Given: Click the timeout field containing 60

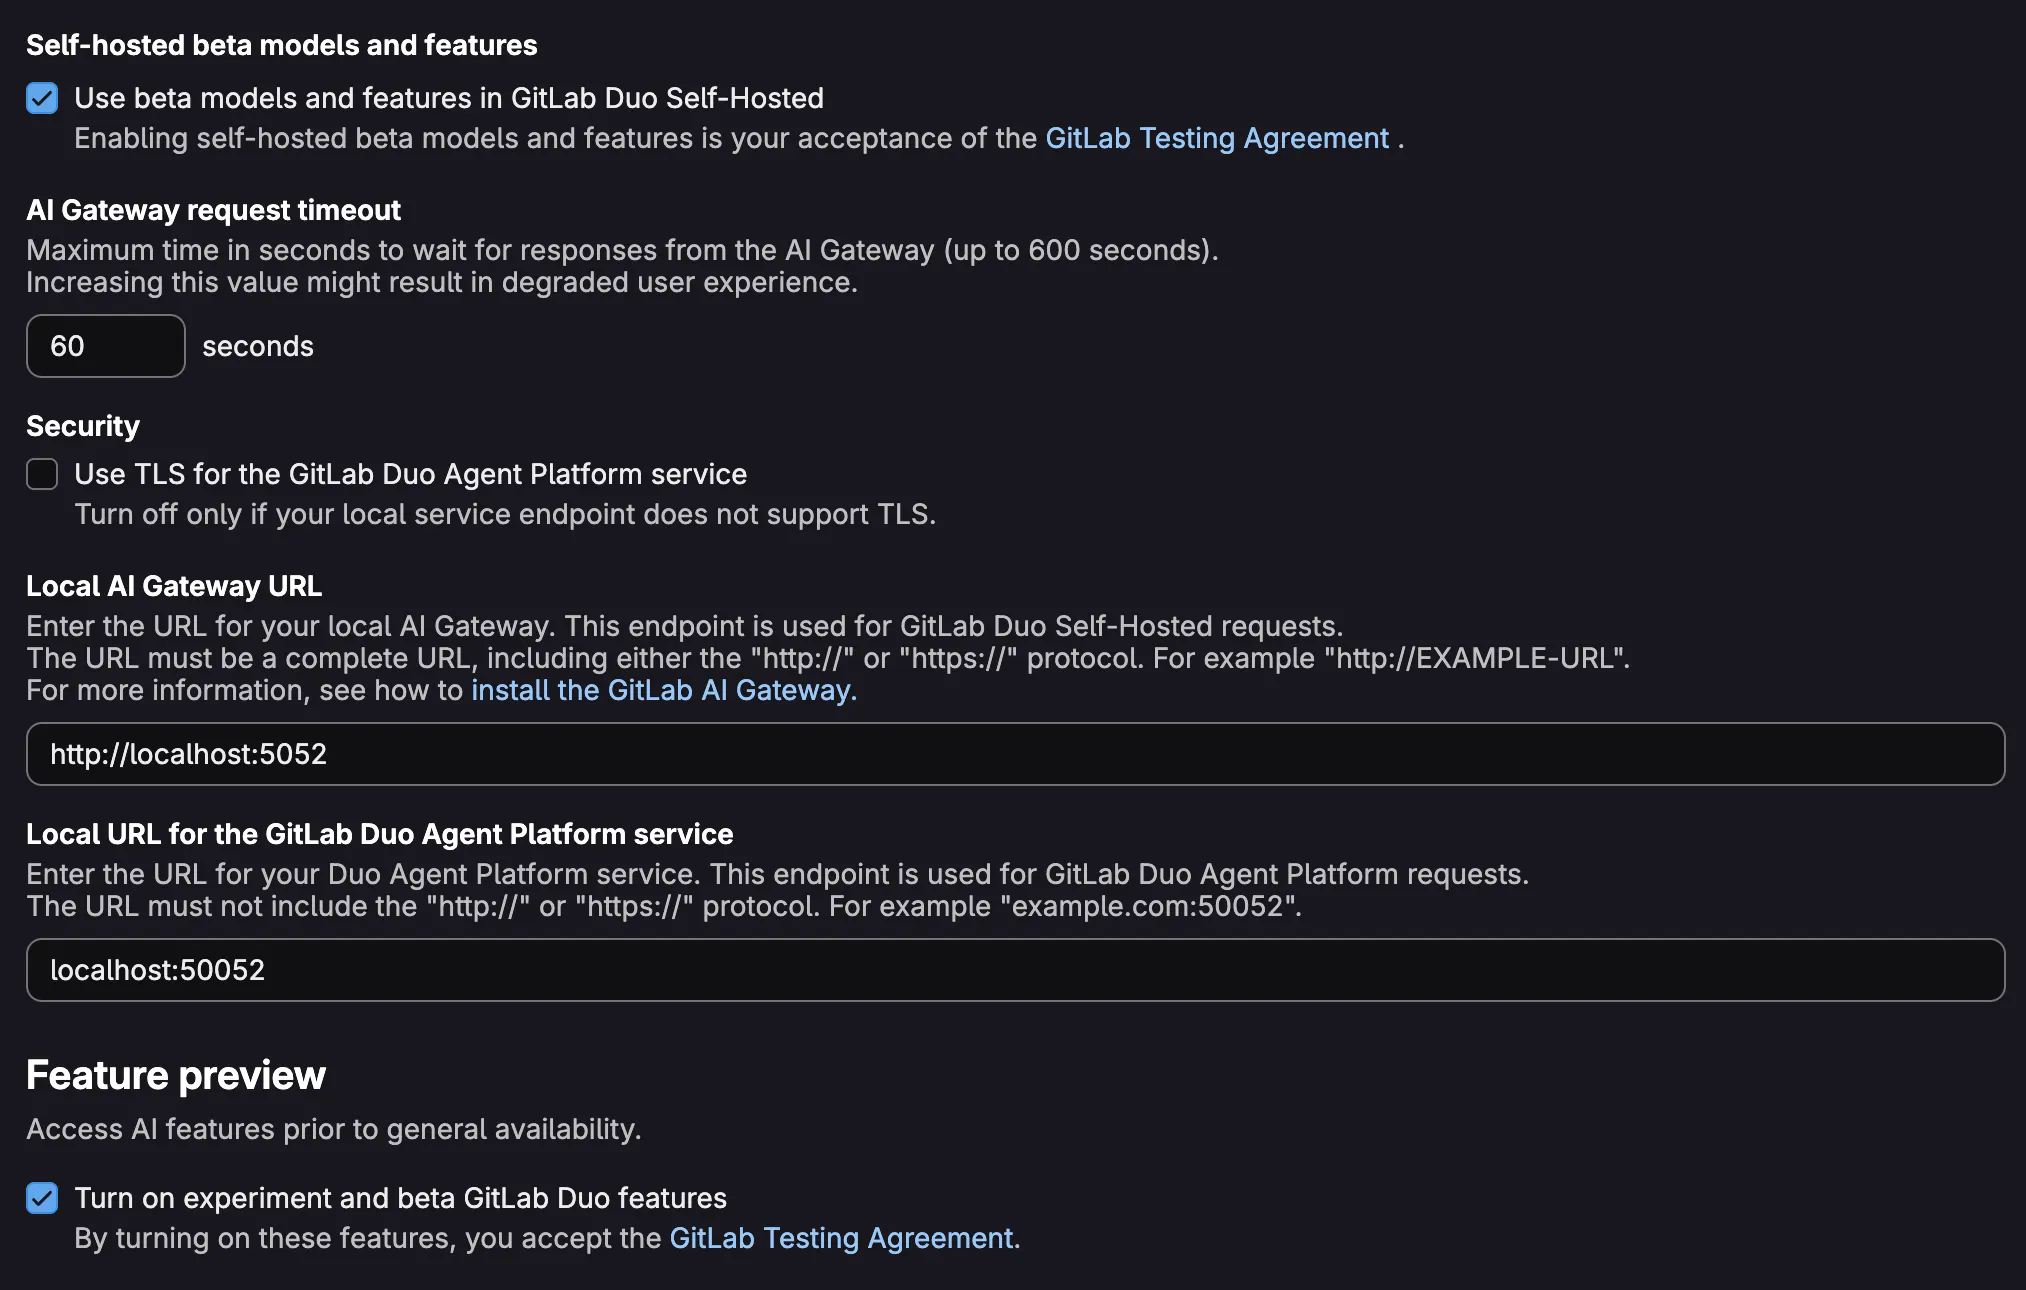Looking at the screenshot, I should pyautogui.click(x=106, y=346).
